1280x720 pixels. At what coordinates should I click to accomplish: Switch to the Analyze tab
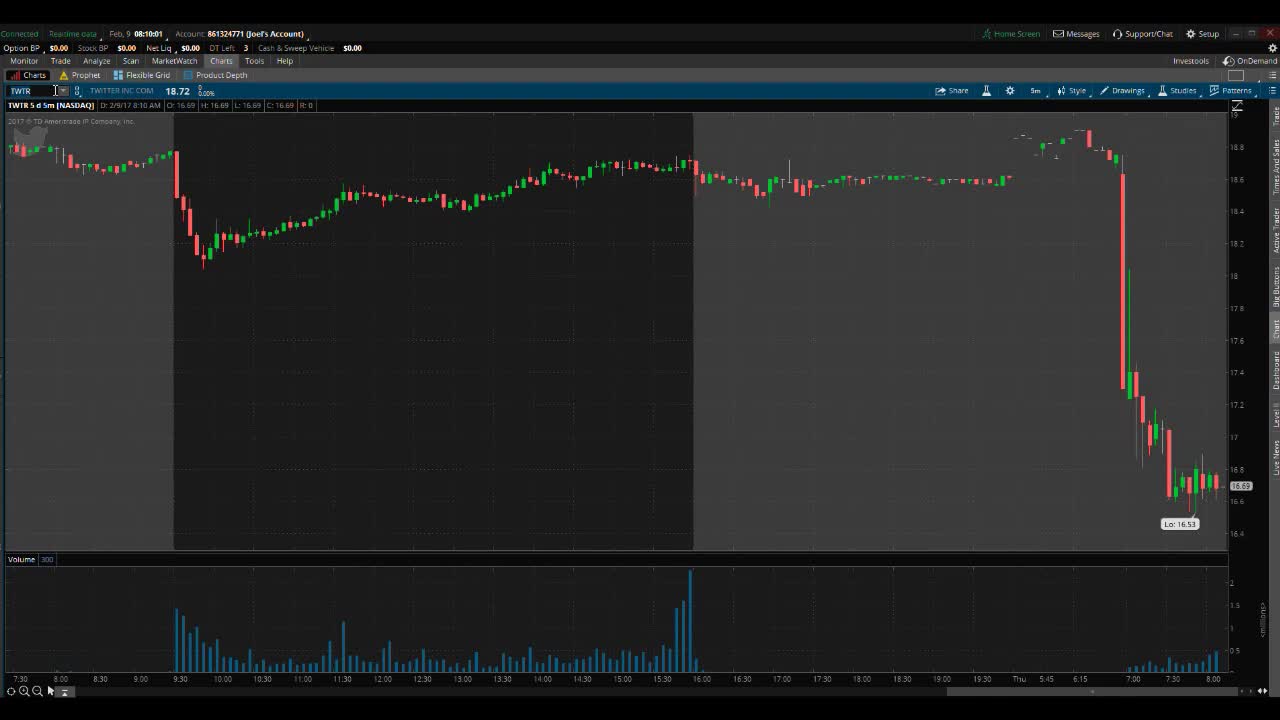pos(97,61)
